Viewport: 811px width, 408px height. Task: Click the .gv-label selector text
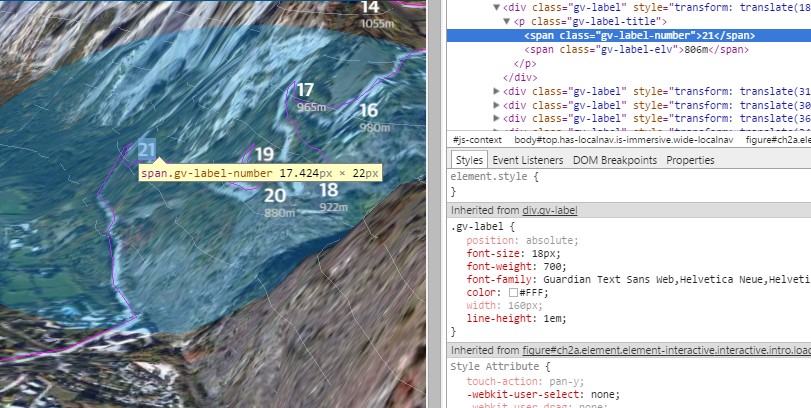[x=479, y=227]
